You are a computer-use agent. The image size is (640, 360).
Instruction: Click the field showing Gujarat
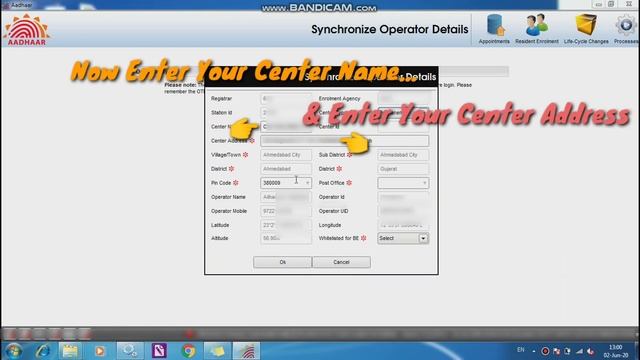[403, 169]
